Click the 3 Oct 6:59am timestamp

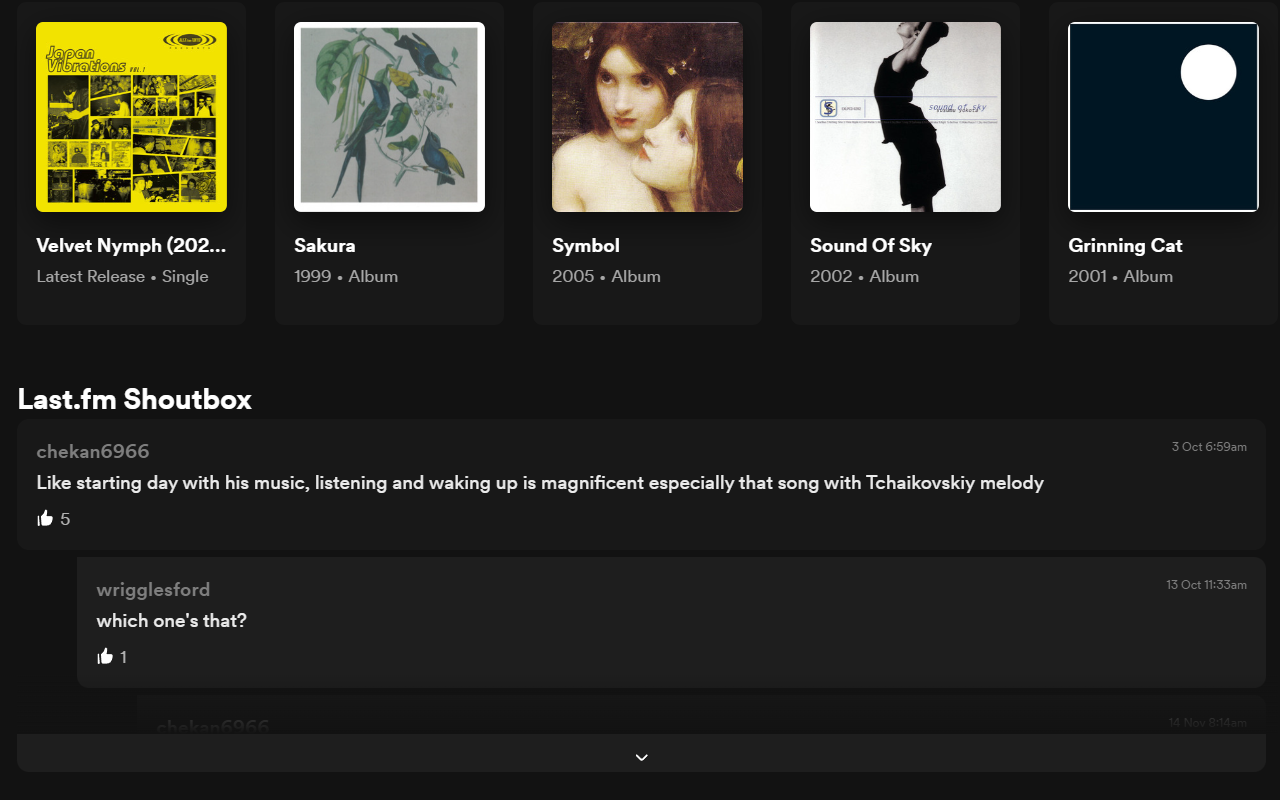[x=1209, y=447]
